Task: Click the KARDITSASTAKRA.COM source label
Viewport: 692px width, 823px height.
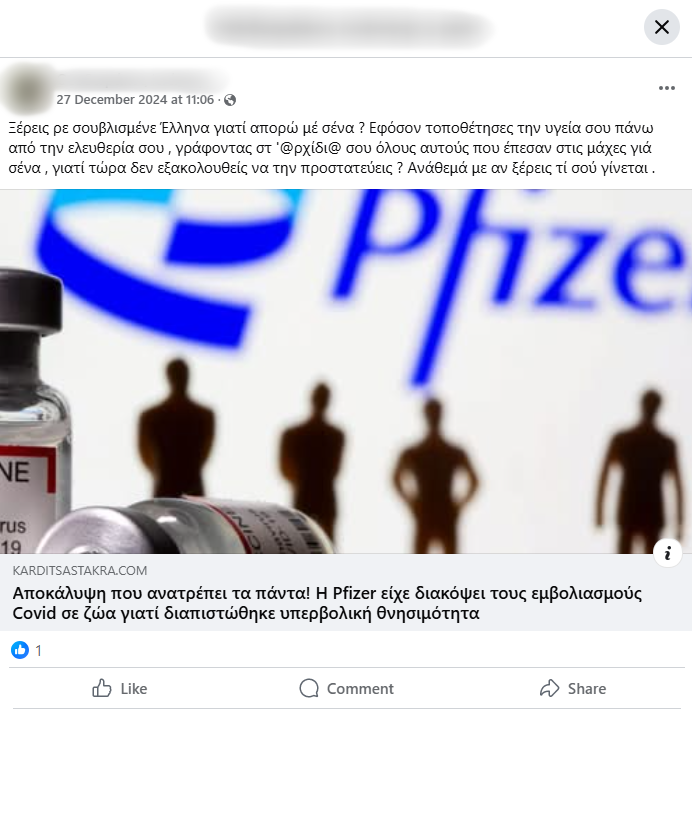Action: click(x=80, y=571)
